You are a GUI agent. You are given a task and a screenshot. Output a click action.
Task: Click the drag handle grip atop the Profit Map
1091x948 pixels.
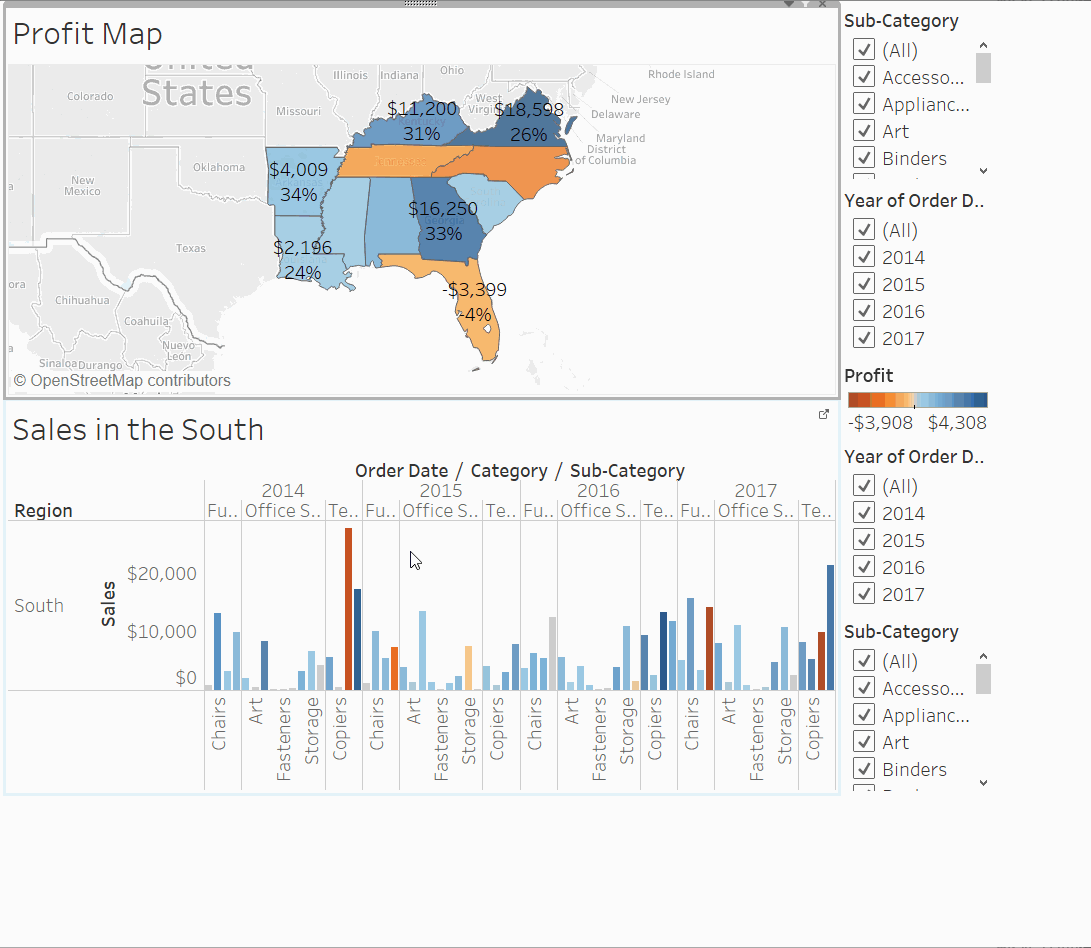point(421,4)
